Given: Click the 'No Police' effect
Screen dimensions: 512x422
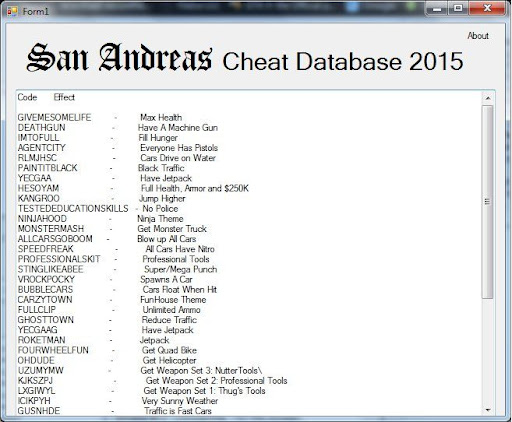Looking at the screenshot, I should click(160, 208).
